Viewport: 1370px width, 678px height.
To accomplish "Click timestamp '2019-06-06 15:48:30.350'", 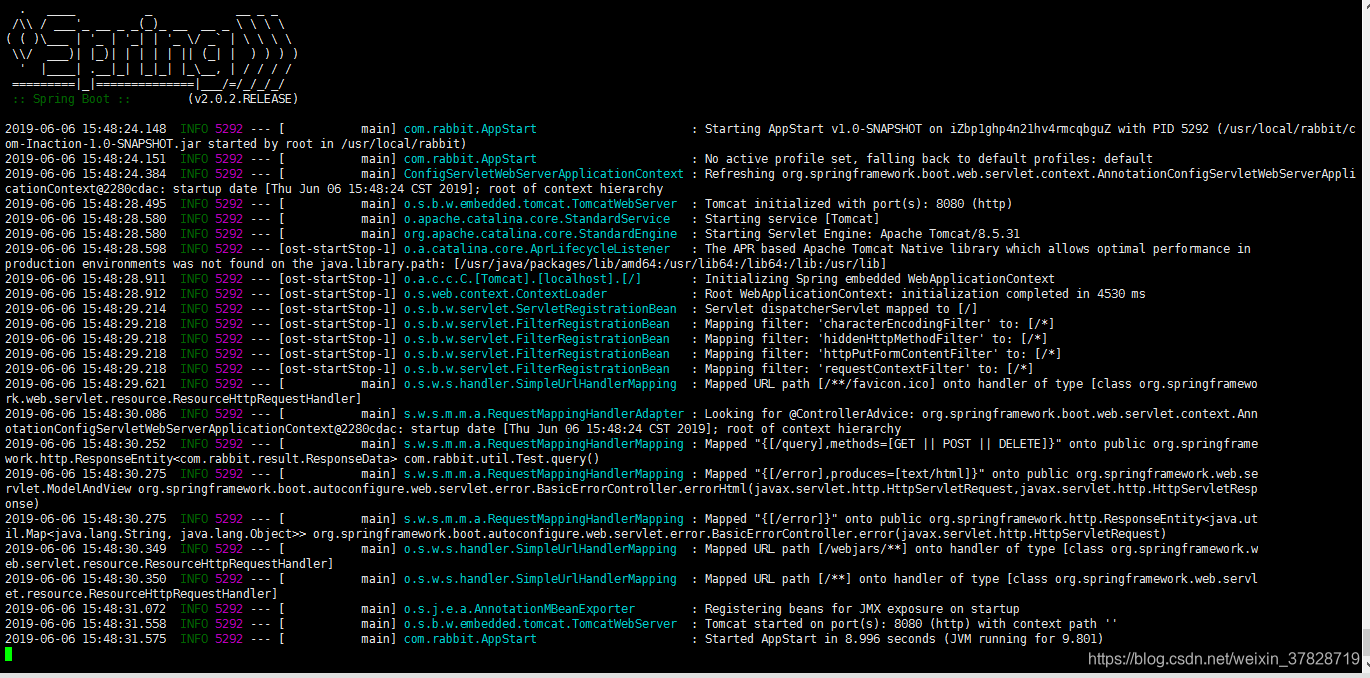I will 85,579.
